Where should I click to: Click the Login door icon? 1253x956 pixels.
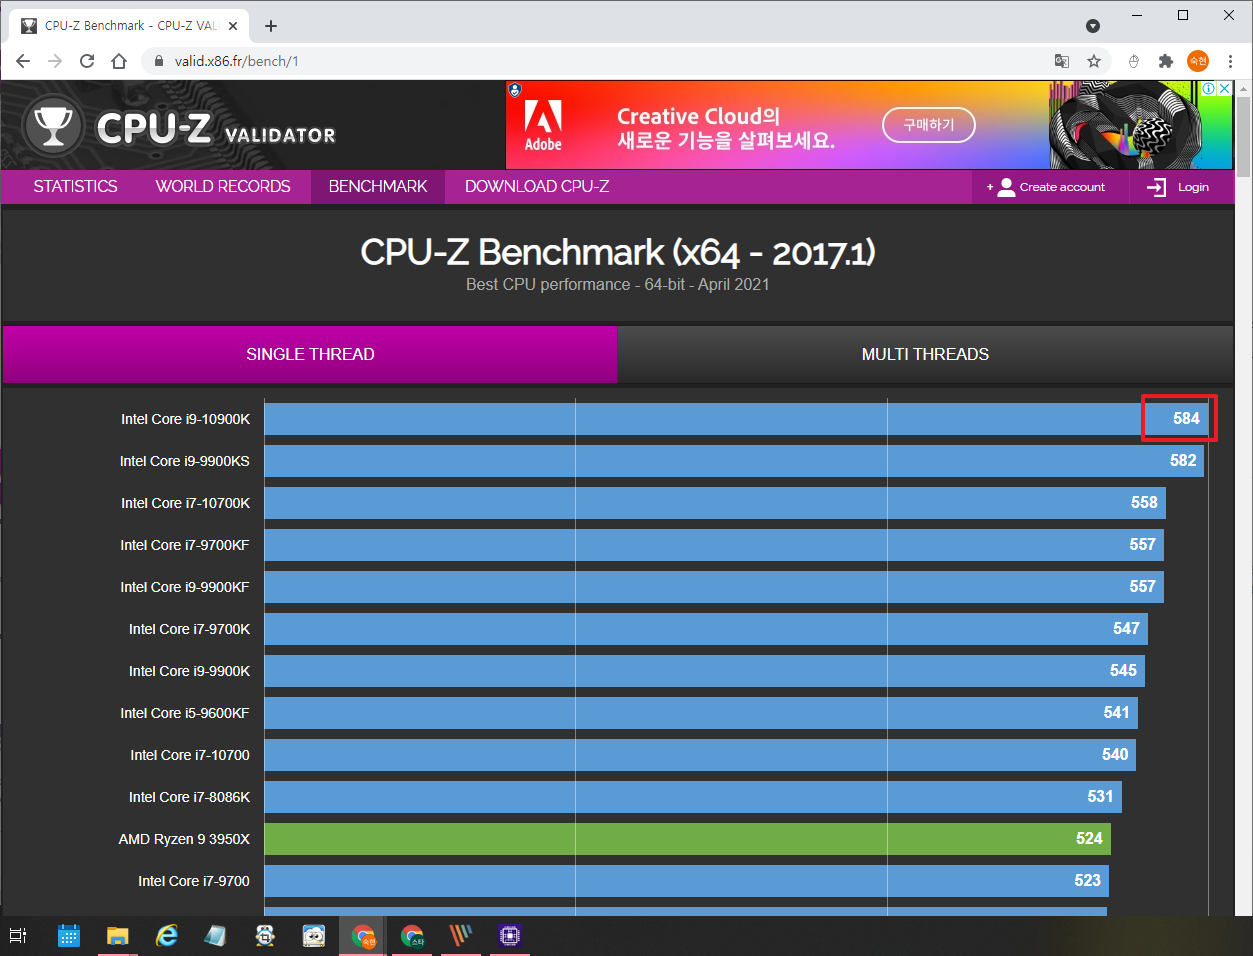pos(1156,187)
